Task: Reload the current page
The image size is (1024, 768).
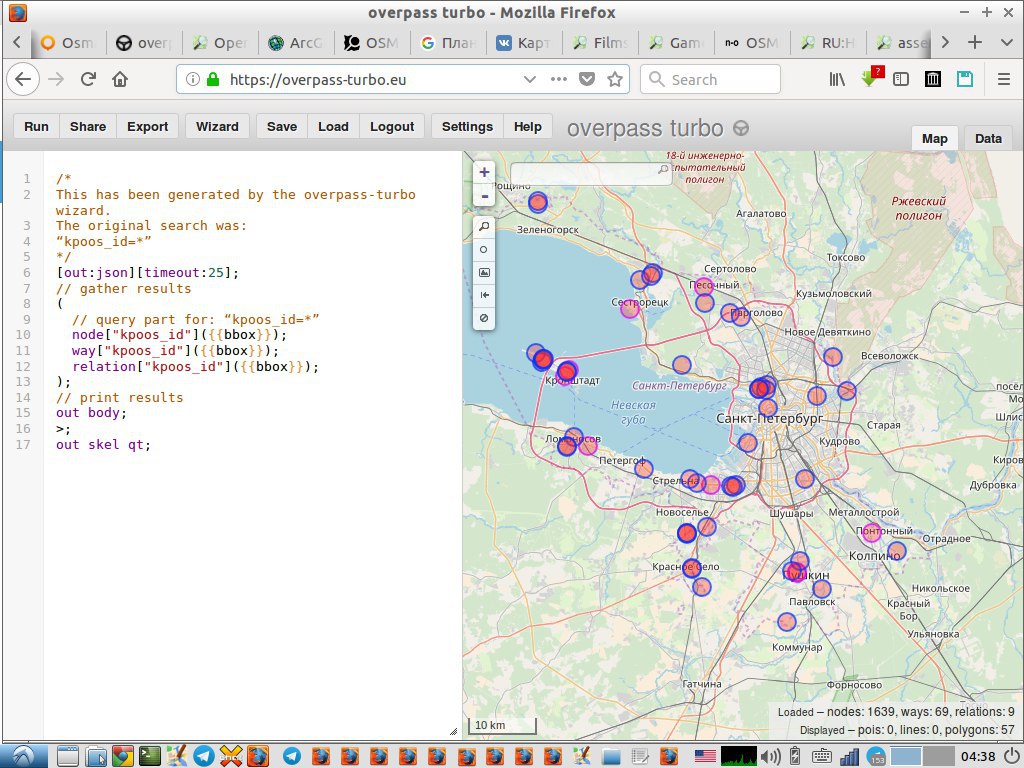Action: pyautogui.click(x=88, y=79)
